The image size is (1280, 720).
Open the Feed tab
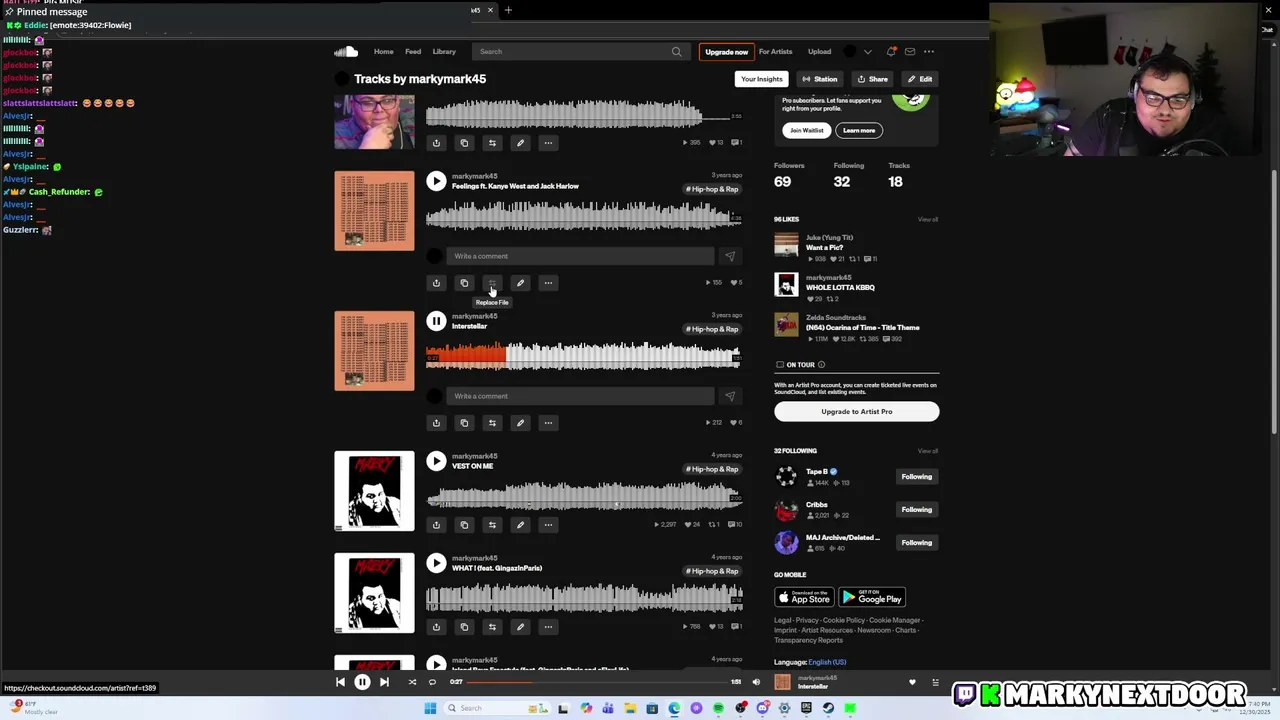[x=413, y=52]
